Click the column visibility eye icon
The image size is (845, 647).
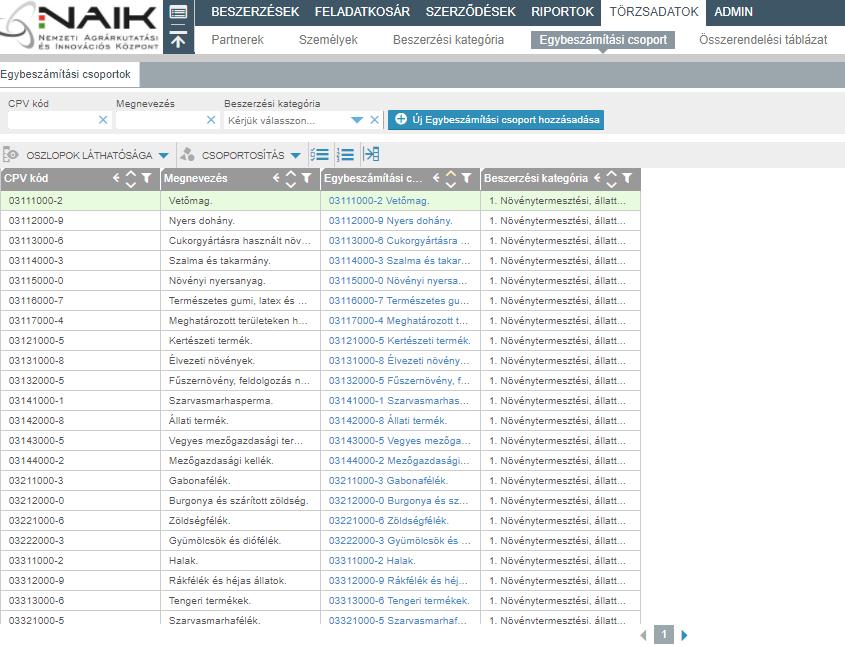[10, 155]
